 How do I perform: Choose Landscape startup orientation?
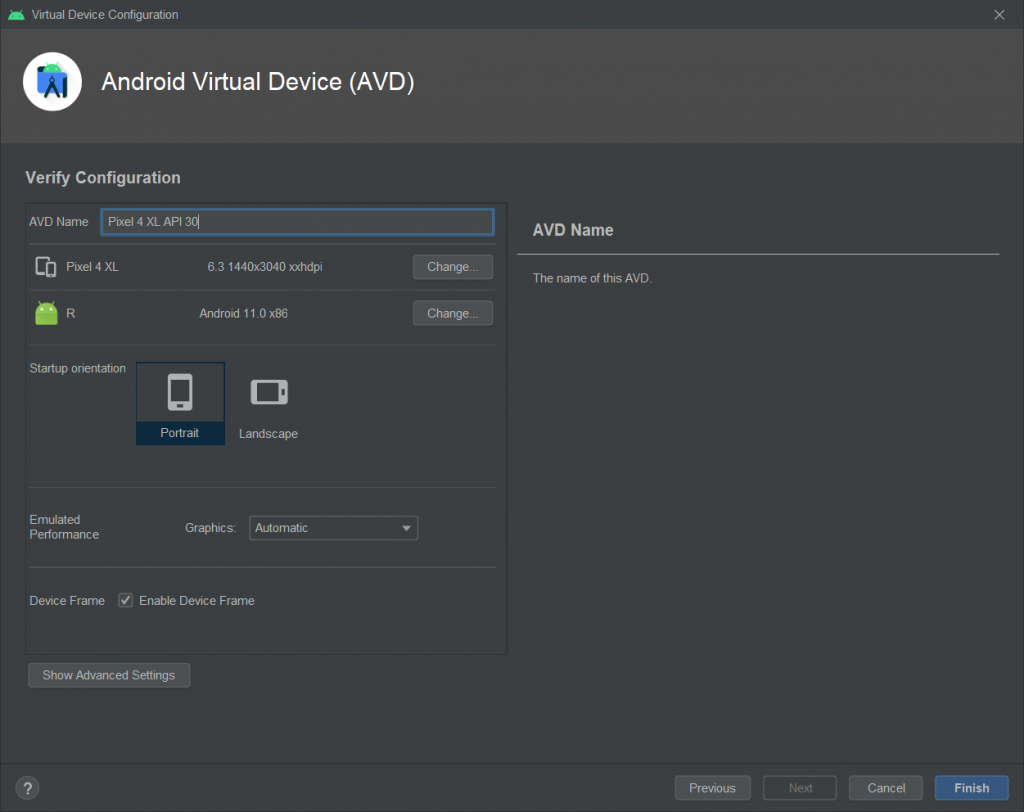click(268, 404)
